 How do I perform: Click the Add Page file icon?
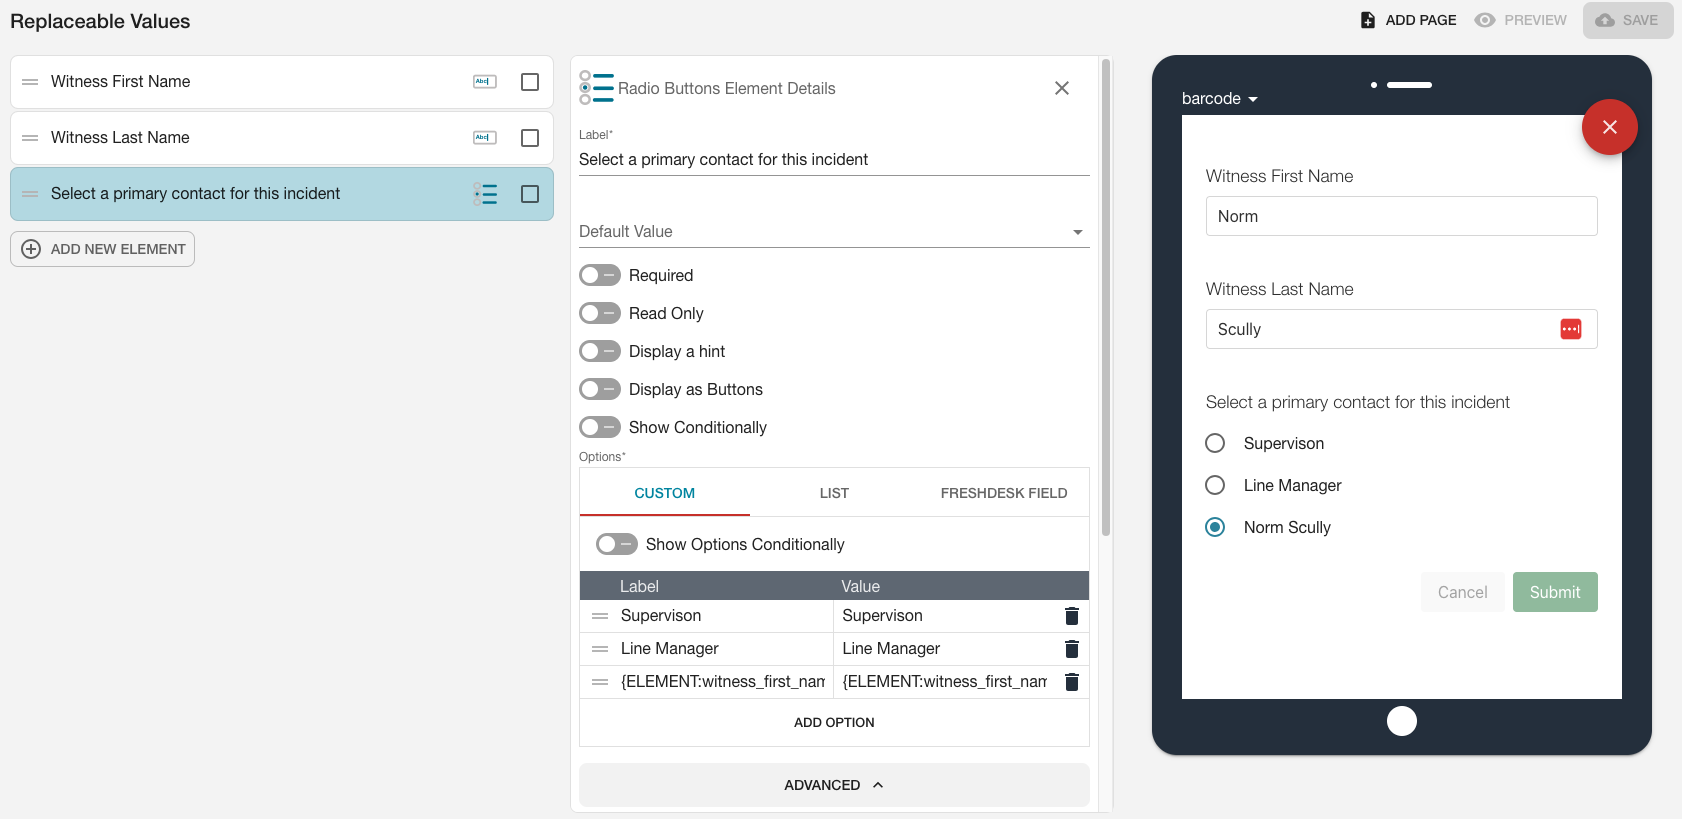point(1368,20)
